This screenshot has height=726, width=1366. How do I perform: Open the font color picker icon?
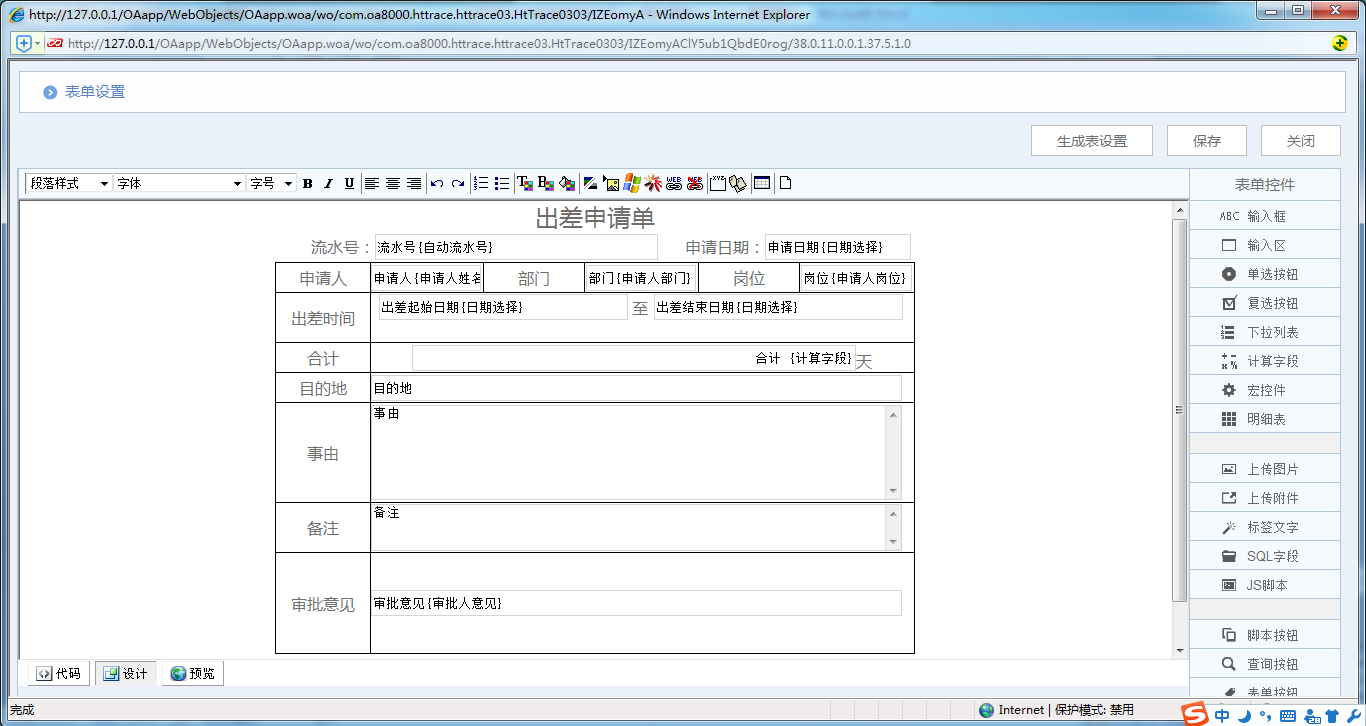pos(524,183)
